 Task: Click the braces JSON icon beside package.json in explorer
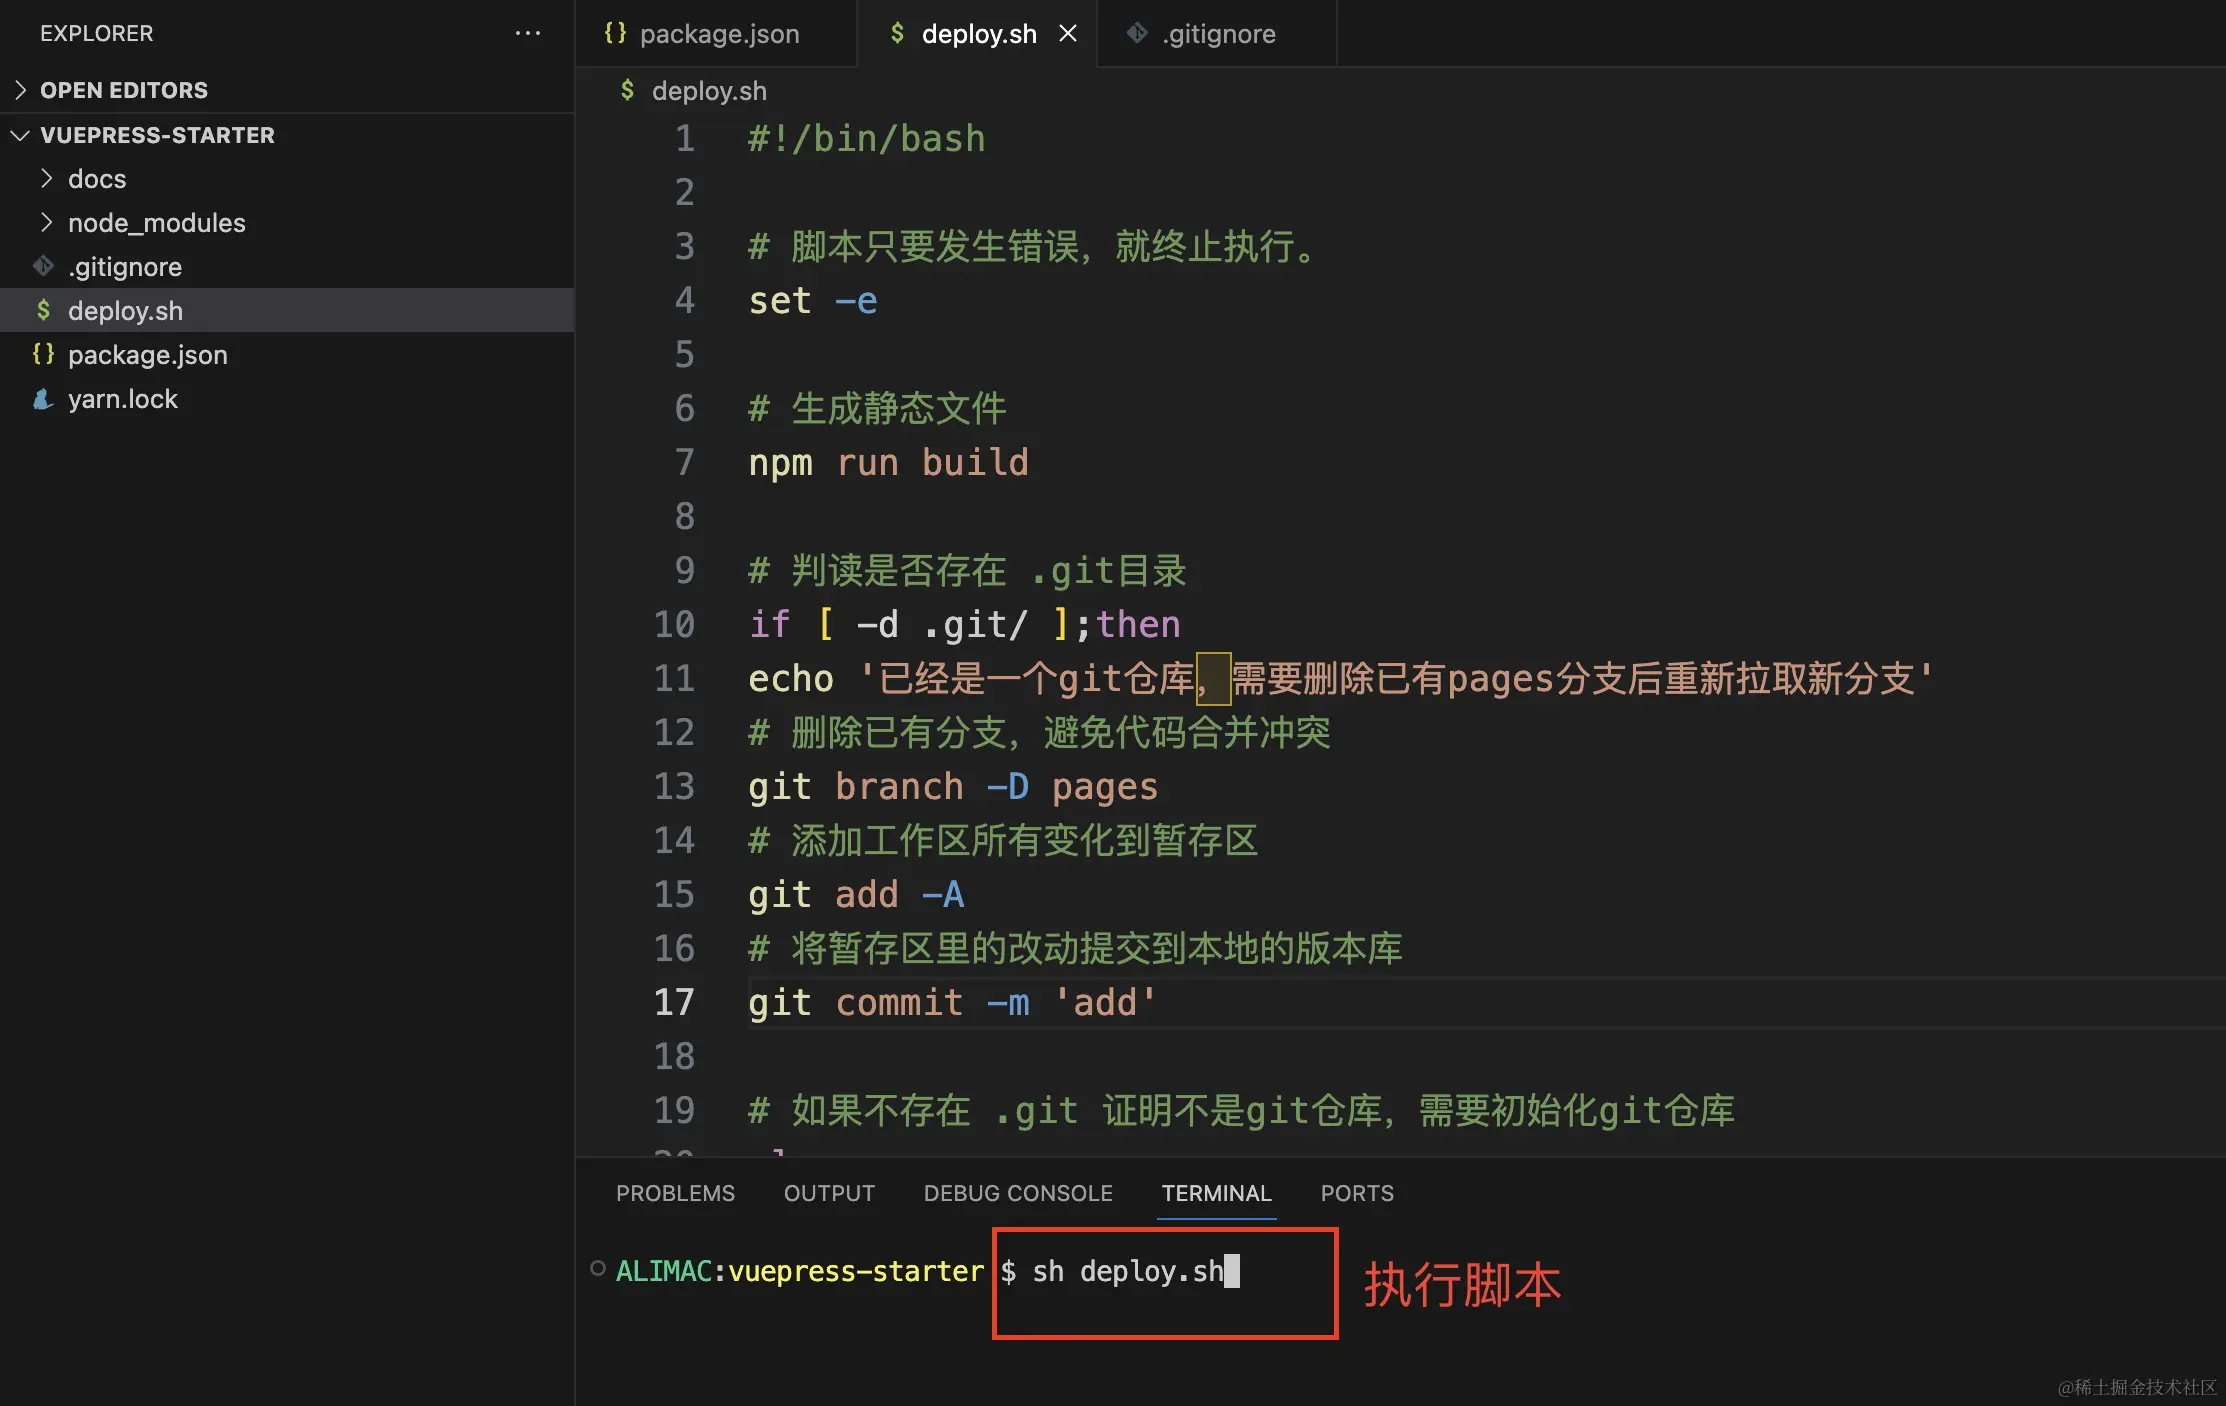43,354
